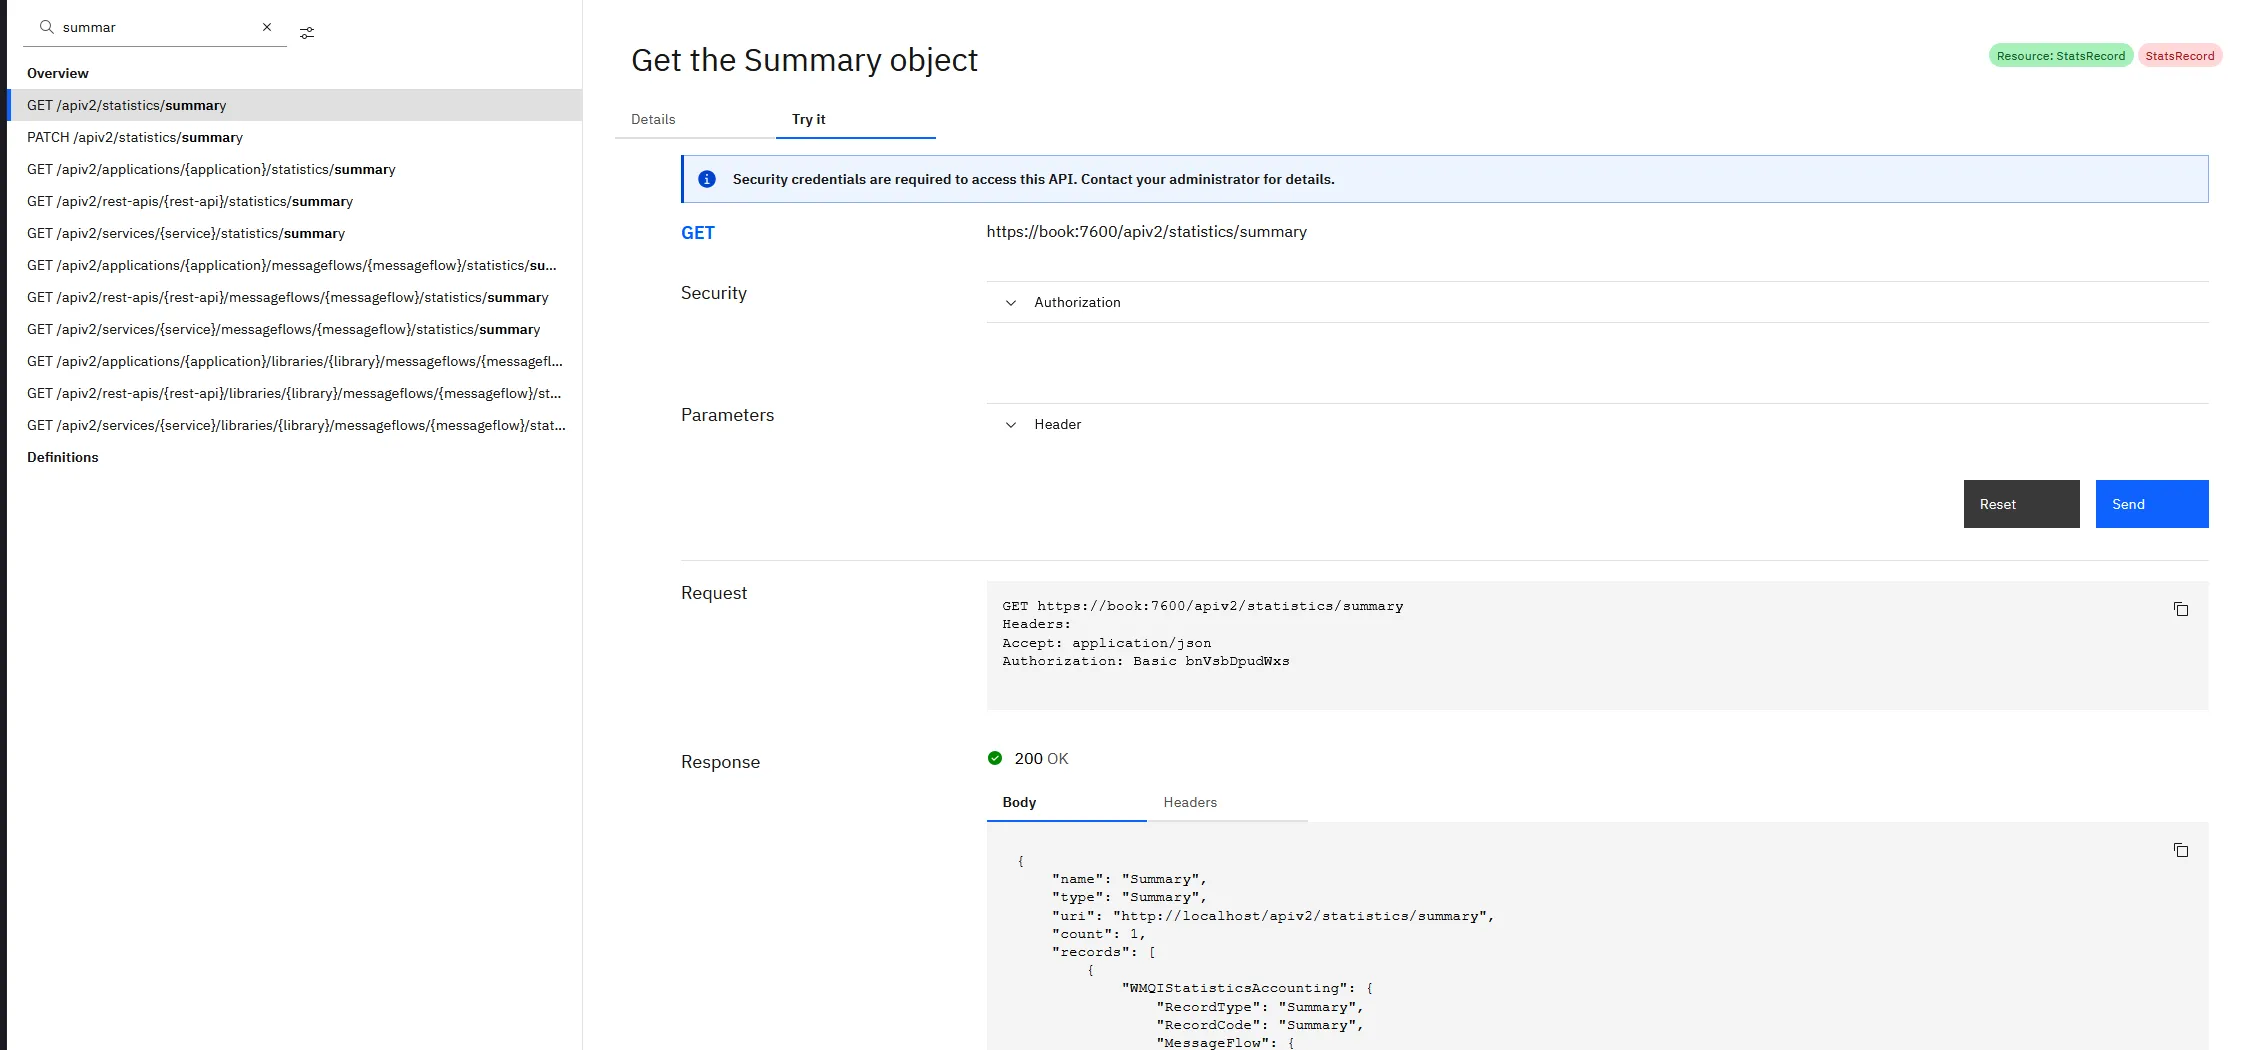
Task: Click the green 200 OK status icon
Action: pyautogui.click(x=995, y=758)
